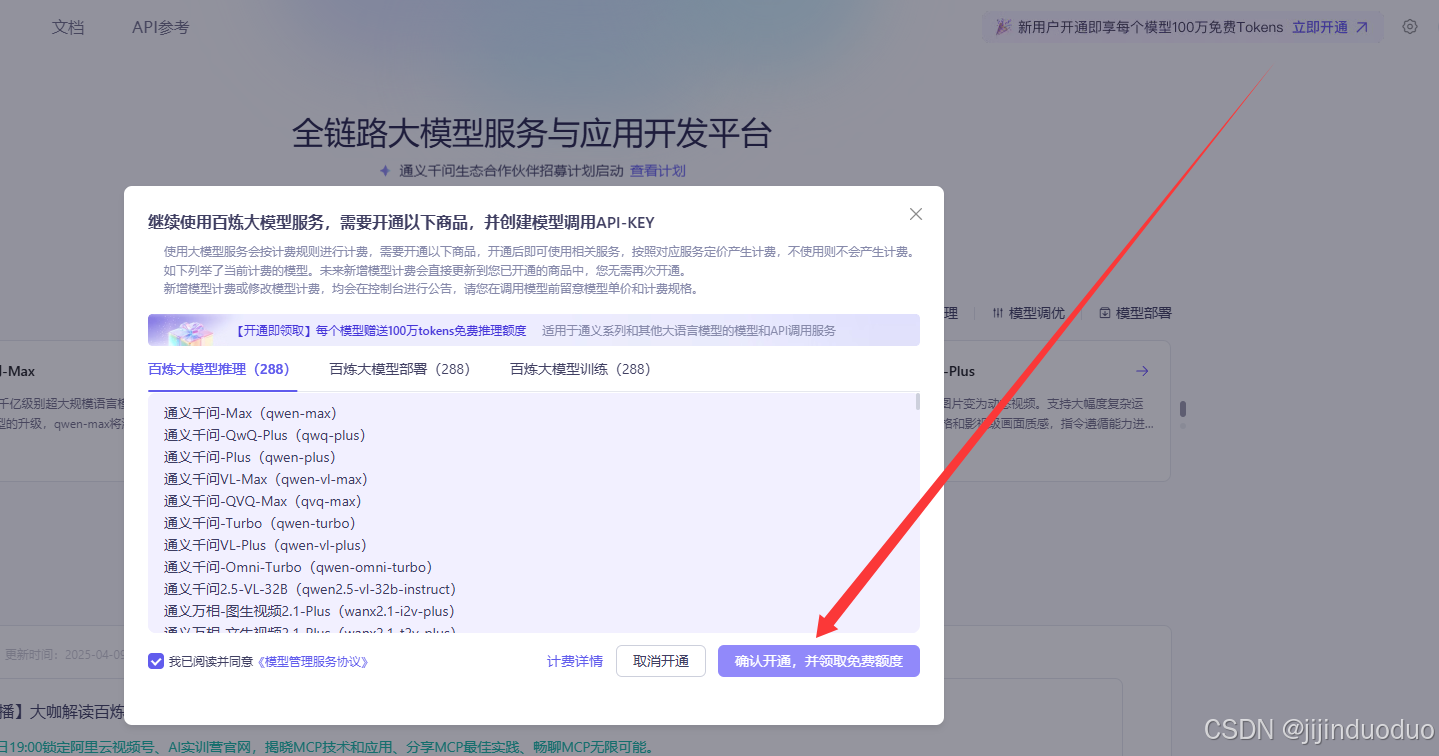The width and height of the screenshot is (1439, 756).
Task: Click the 模型部署 text in background page
Action: (x=1144, y=313)
